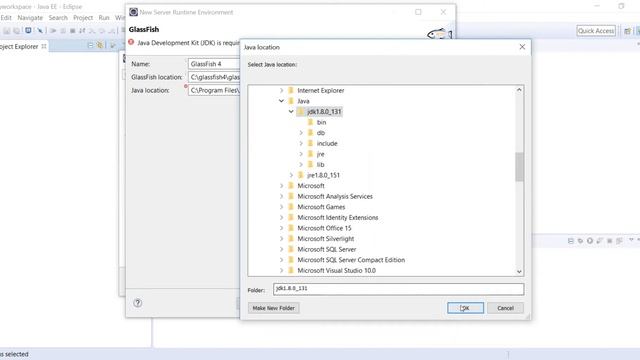Click the Step Over icon in the Eclipse toolbar

[102, 31]
